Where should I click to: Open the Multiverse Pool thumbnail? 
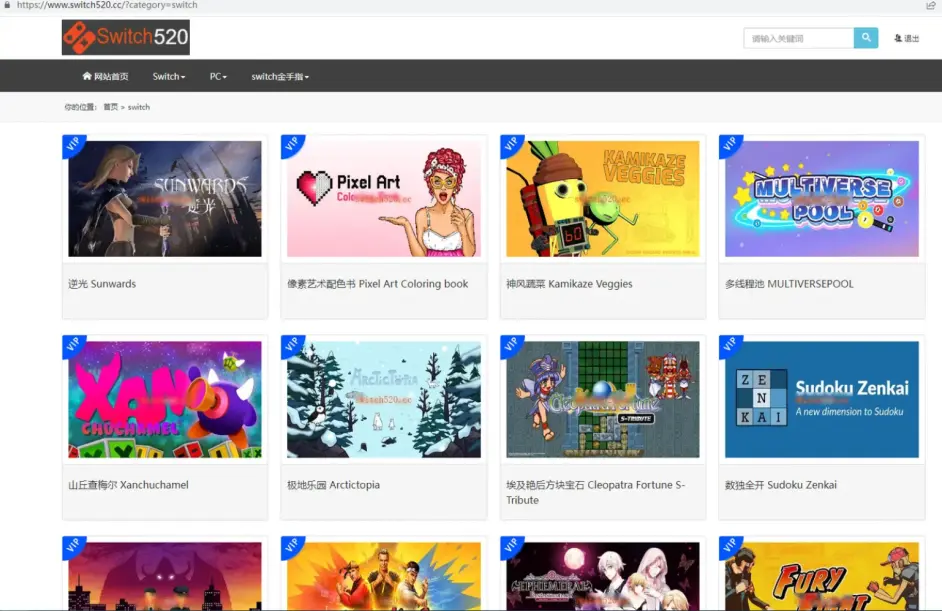[822, 199]
